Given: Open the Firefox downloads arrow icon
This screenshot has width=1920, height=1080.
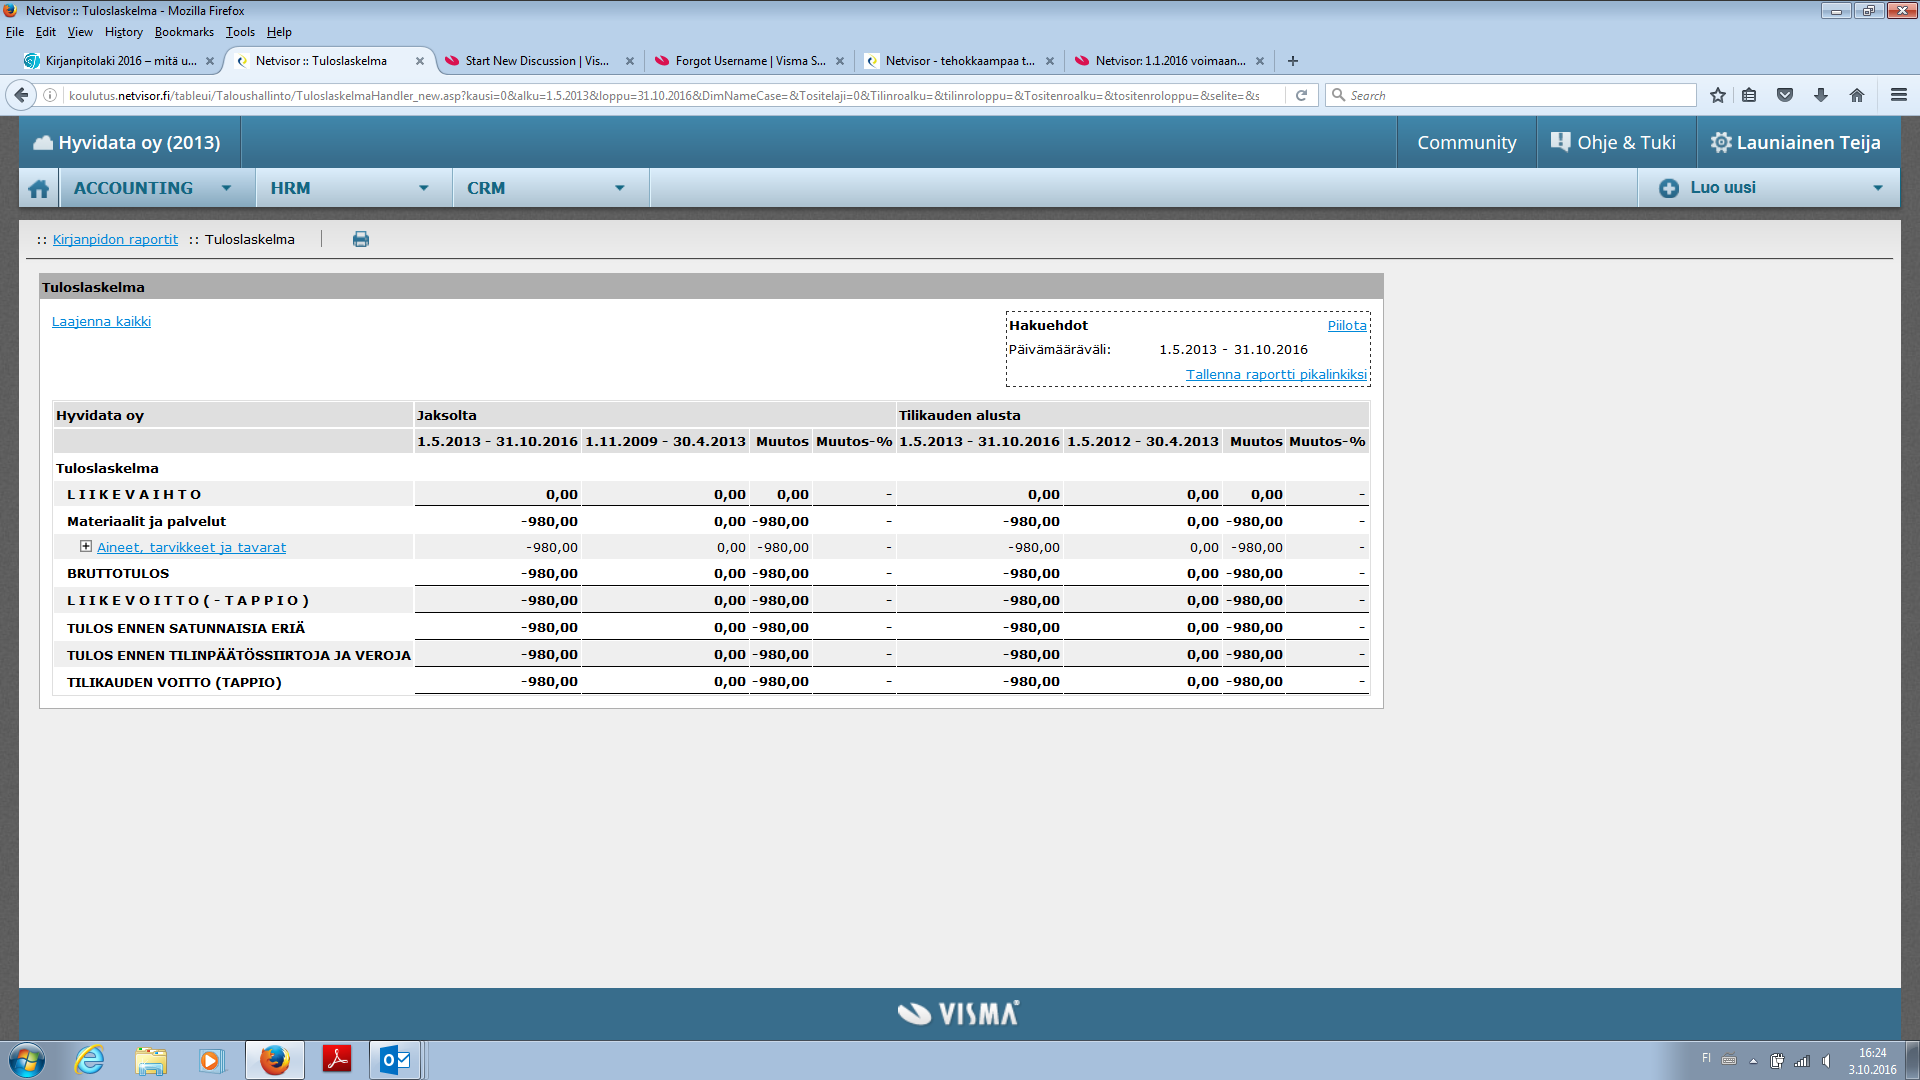Looking at the screenshot, I should click(1821, 96).
